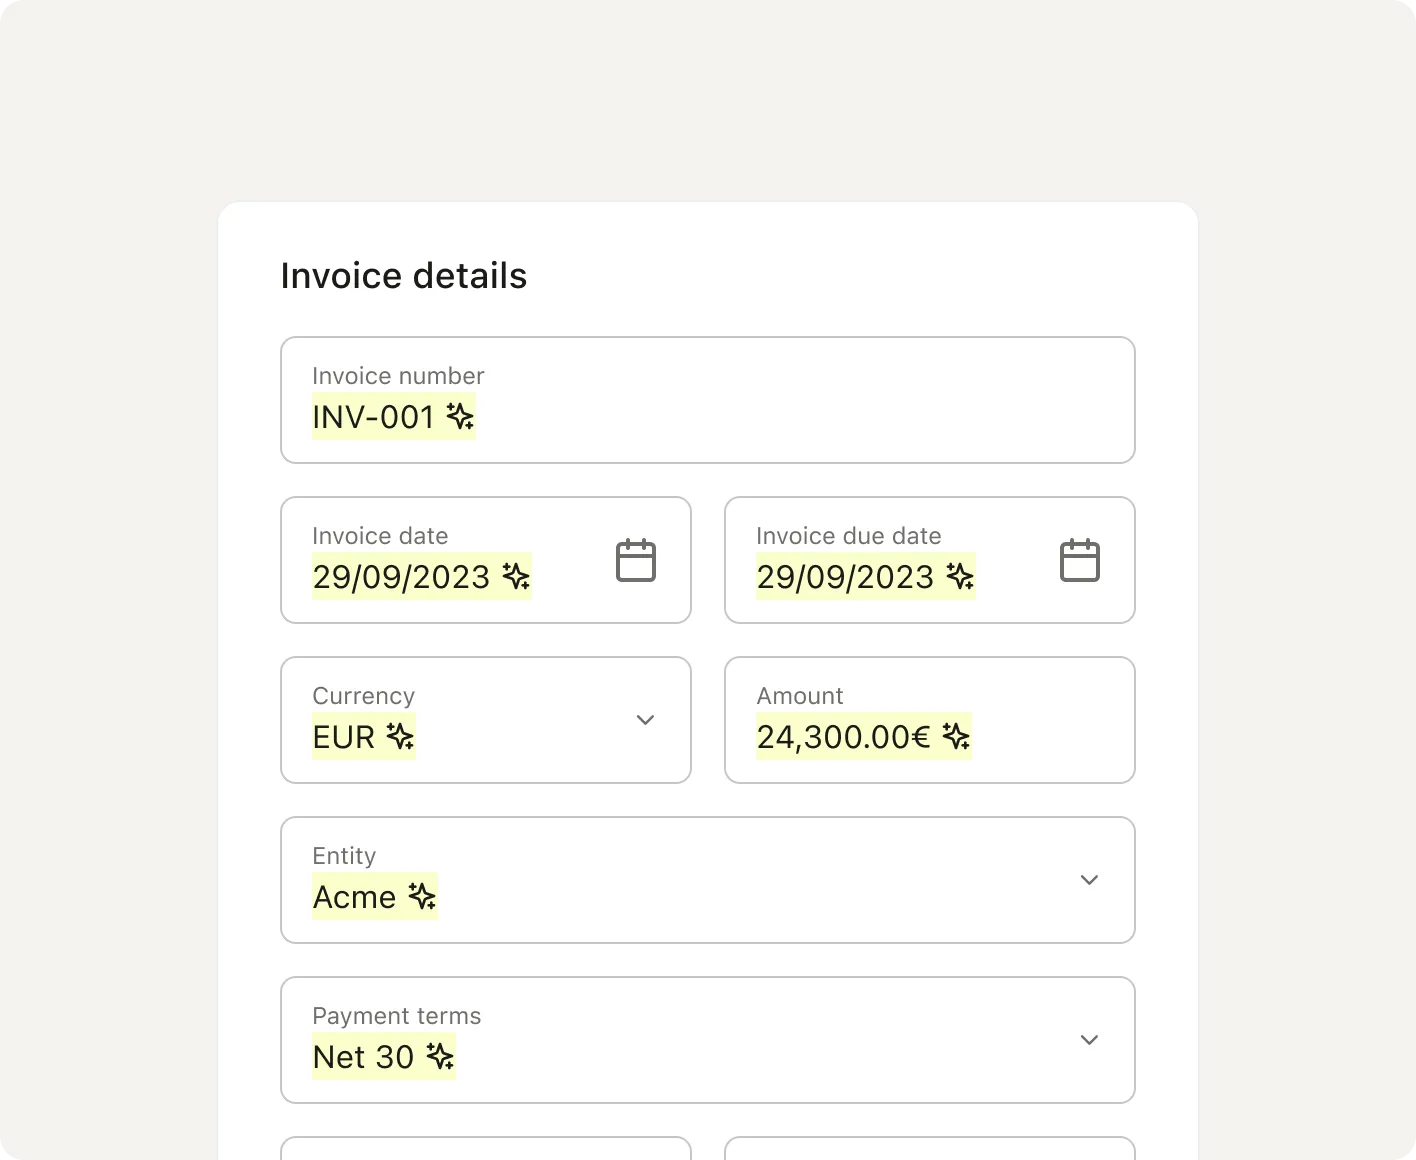Click the sparkle icon beside the due date
This screenshot has height=1160, width=1416.
(960, 576)
